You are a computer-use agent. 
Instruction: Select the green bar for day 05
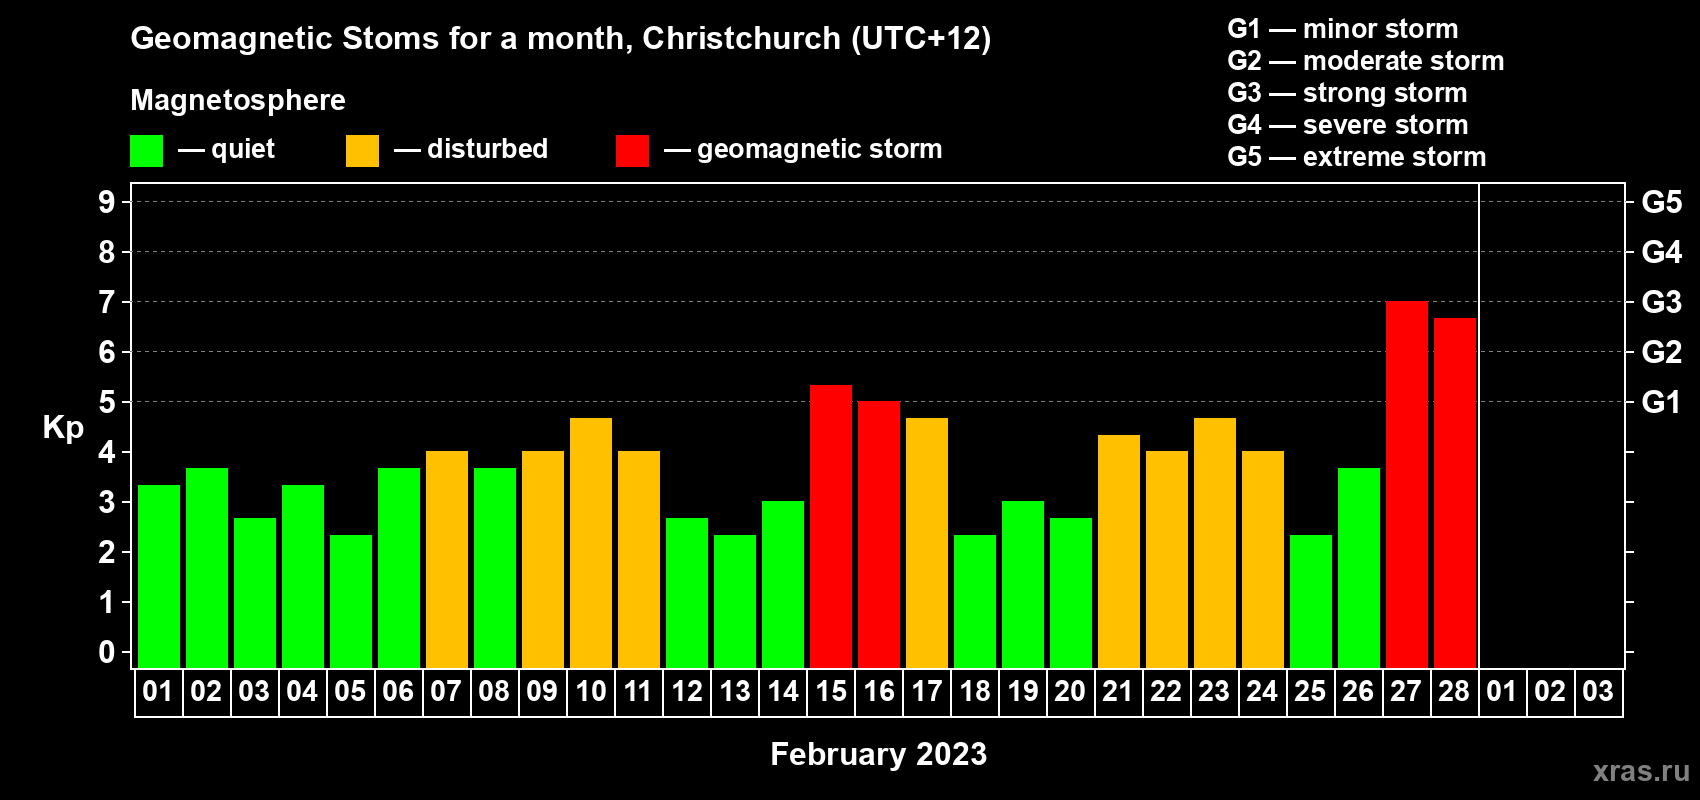coord(351,601)
